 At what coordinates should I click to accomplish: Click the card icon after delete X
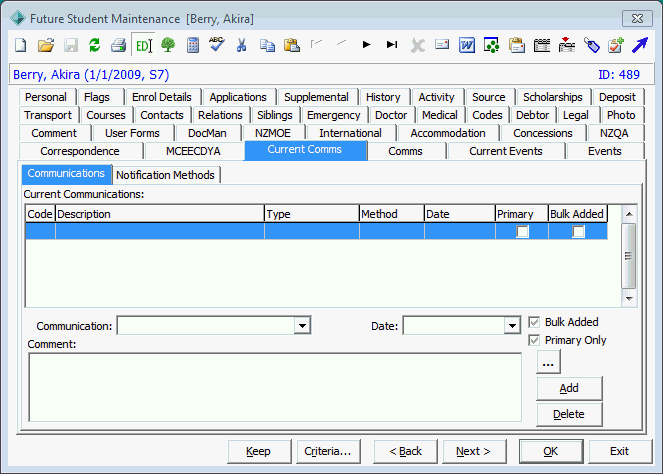(x=442, y=44)
